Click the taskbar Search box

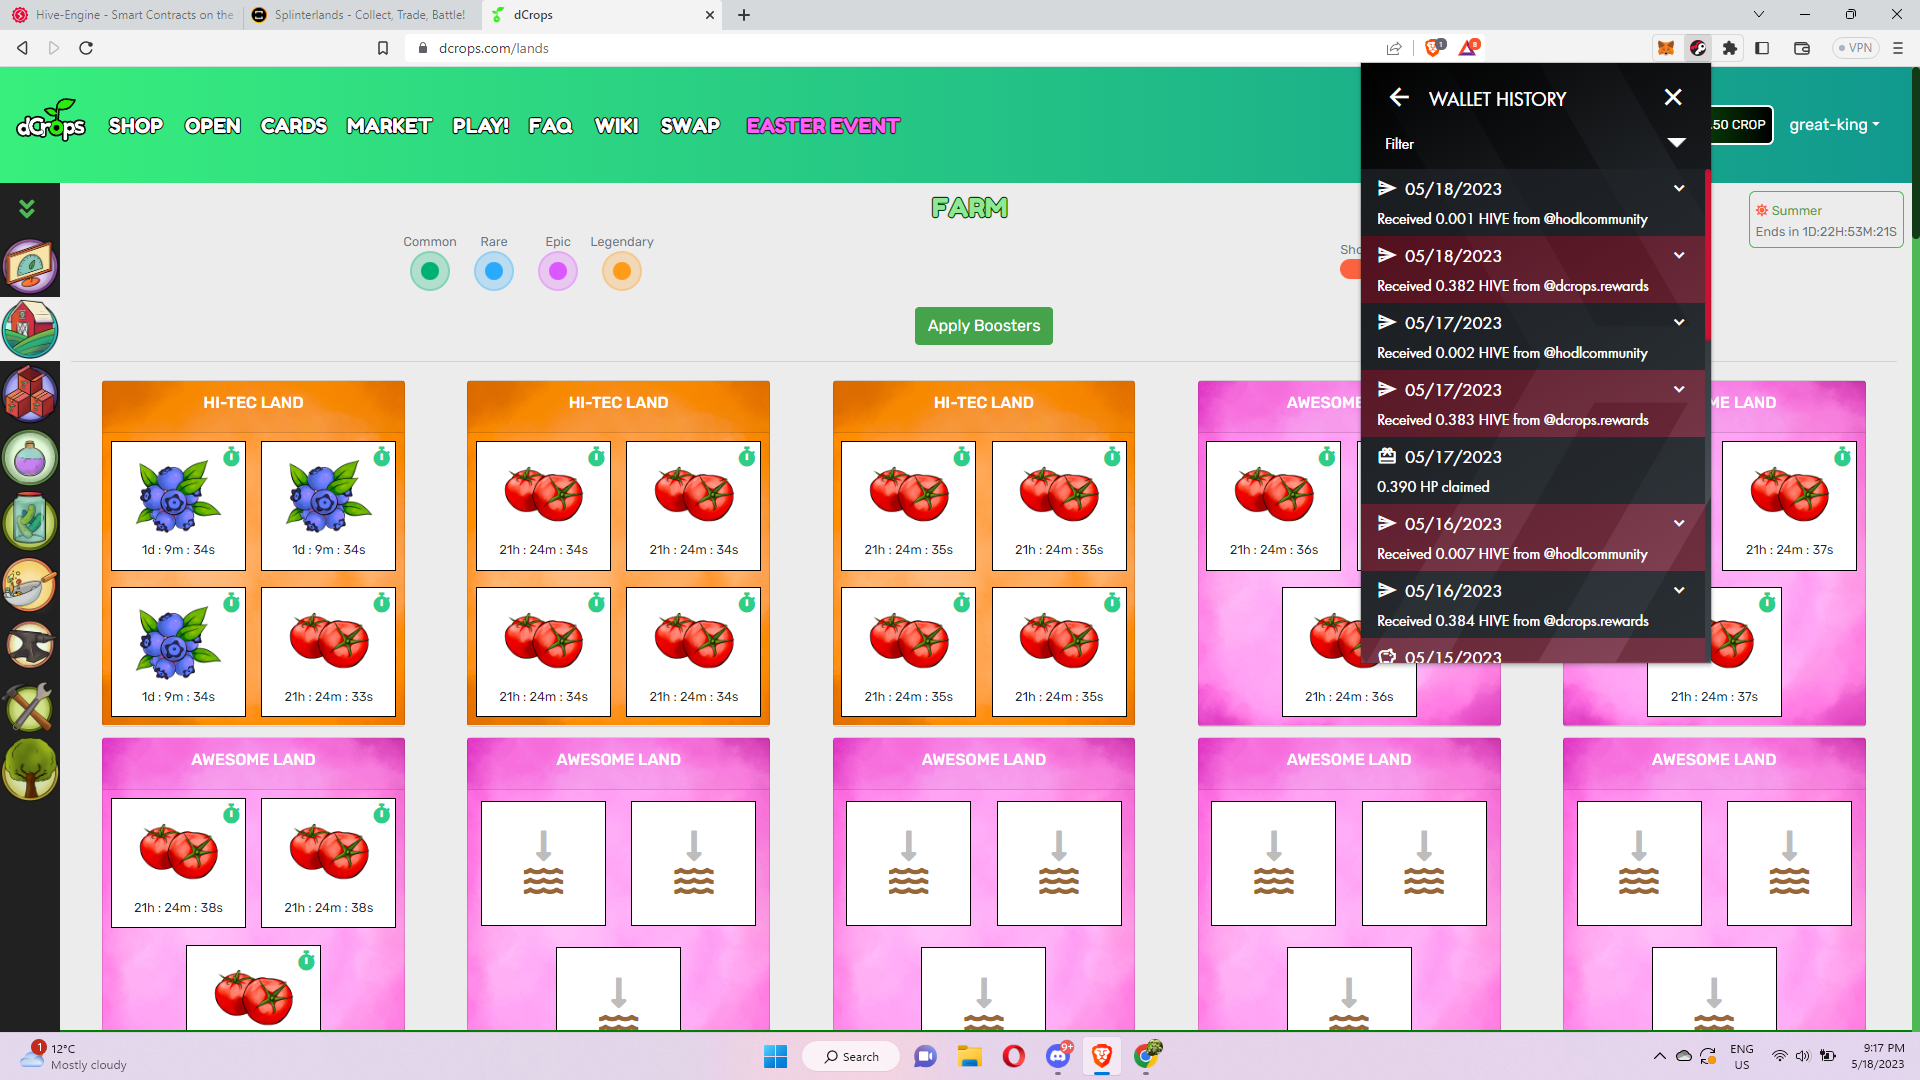[x=851, y=1056]
